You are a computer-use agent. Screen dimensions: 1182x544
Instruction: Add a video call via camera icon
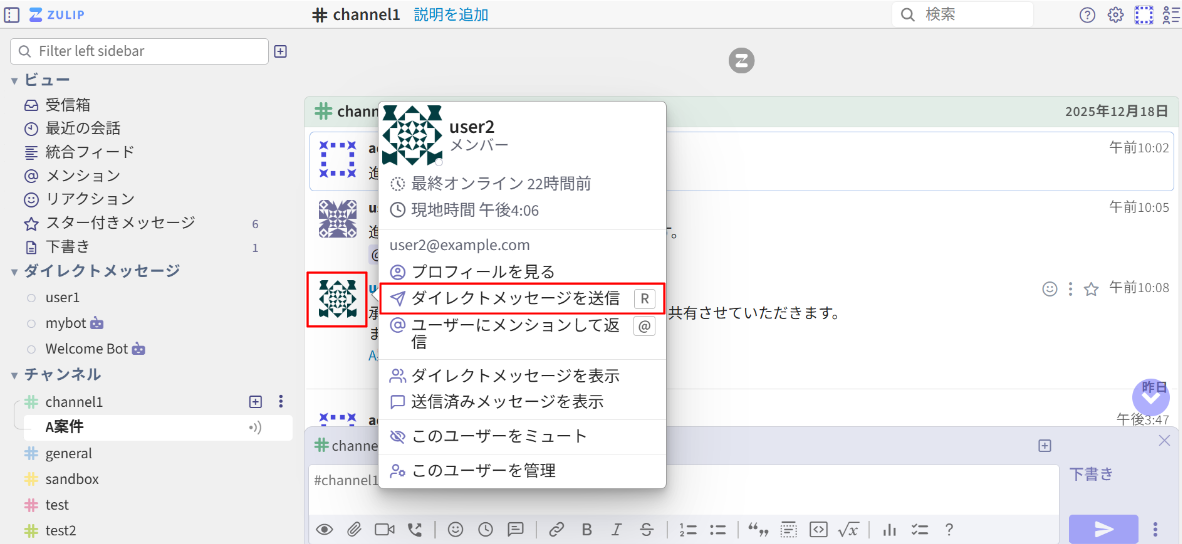(x=385, y=529)
